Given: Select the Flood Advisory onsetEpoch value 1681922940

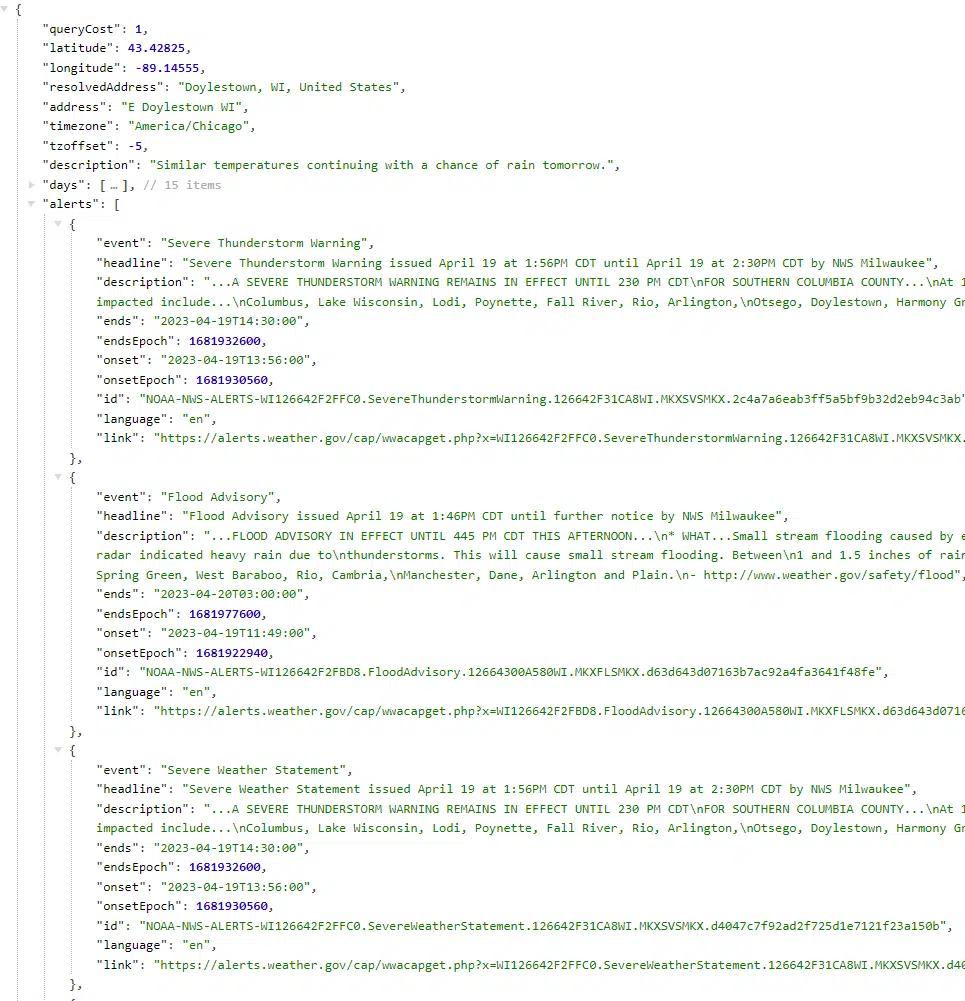Looking at the screenshot, I should [x=234, y=653].
